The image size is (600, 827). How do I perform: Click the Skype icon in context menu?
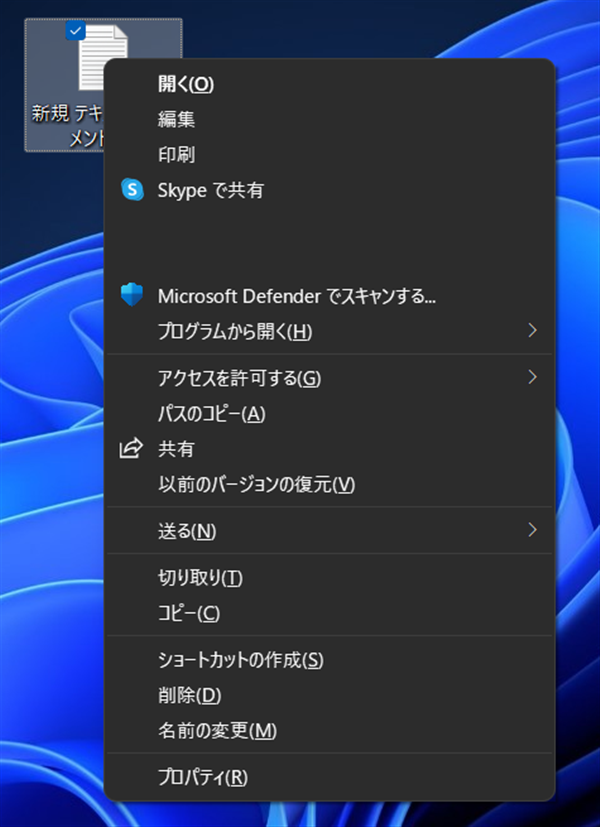point(132,189)
